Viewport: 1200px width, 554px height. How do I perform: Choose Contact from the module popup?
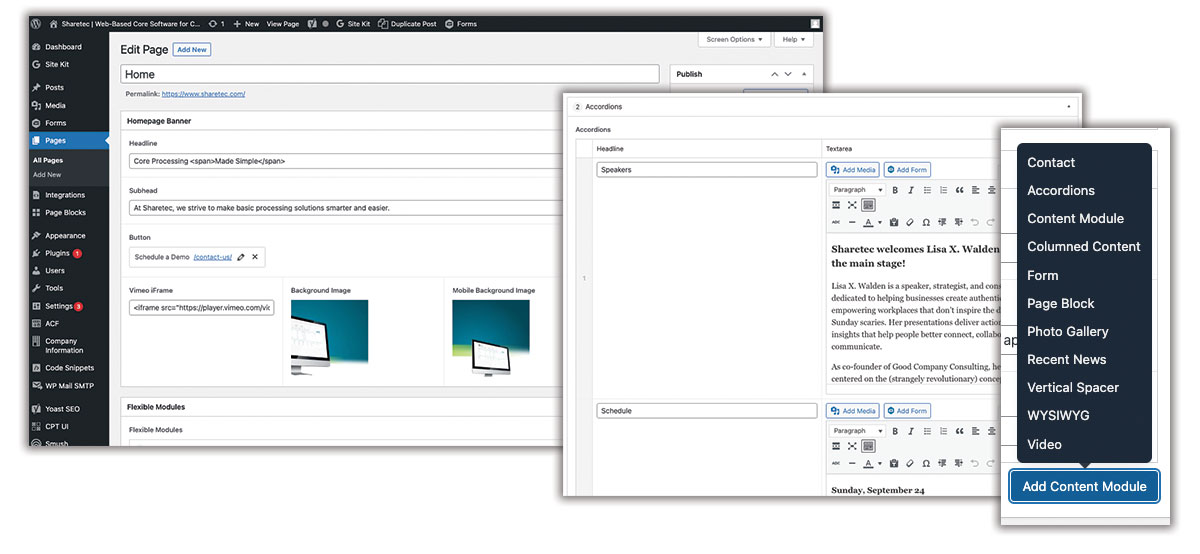[x=1051, y=162]
